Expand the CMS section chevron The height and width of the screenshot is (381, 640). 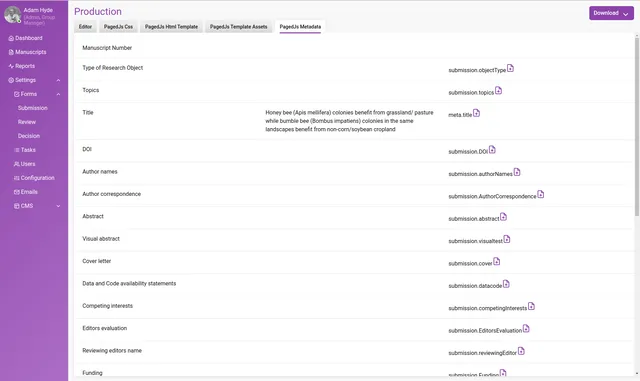58,206
